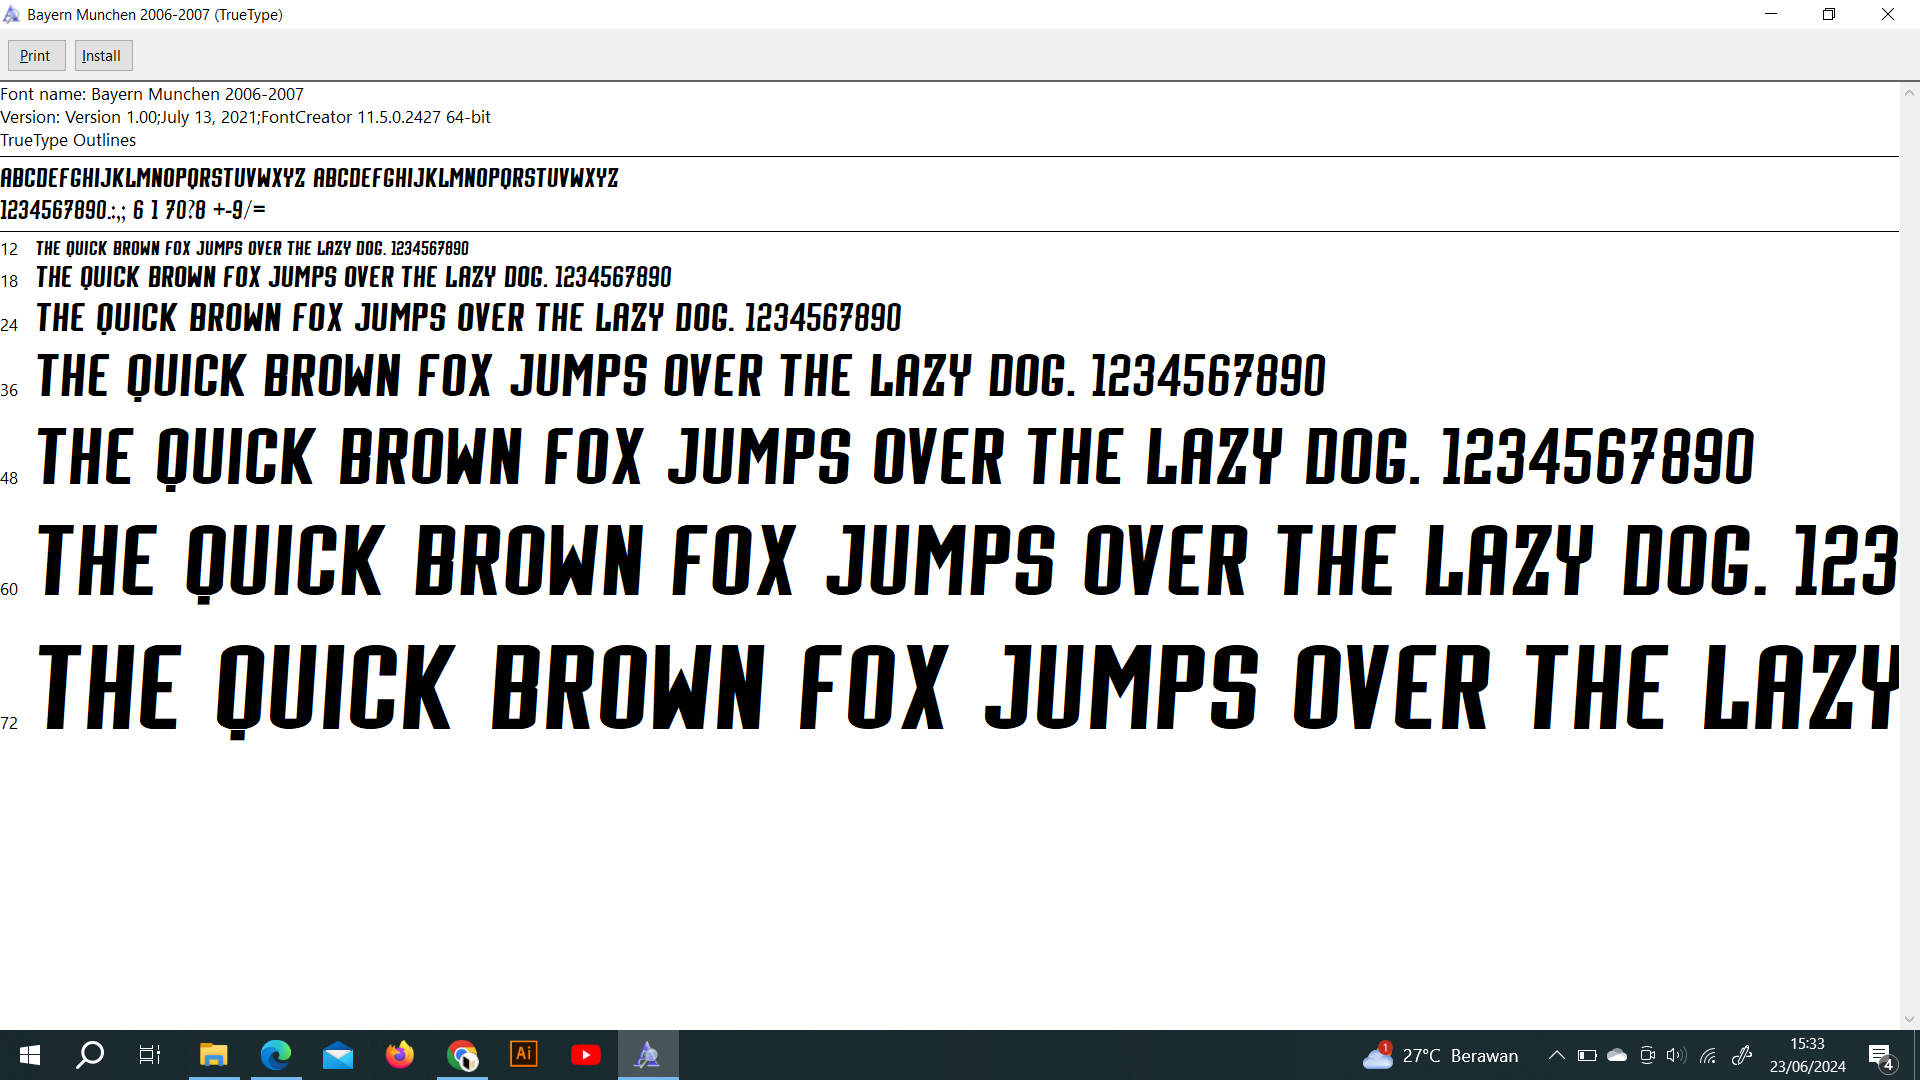Launch Firefox from the taskbar
Image resolution: width=1920 pixels, height=1080 pixels.
tap(400, 1055)
